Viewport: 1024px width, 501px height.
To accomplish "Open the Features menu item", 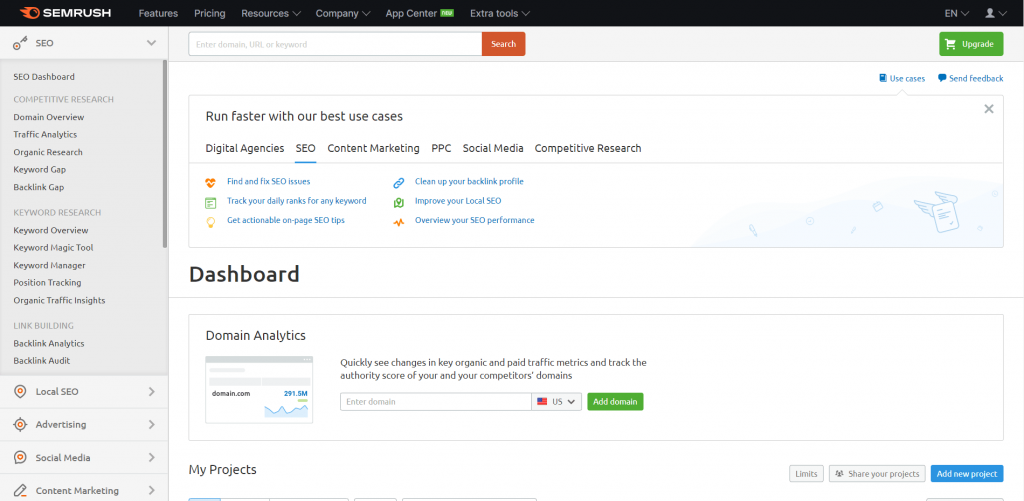I will (158, 13).
